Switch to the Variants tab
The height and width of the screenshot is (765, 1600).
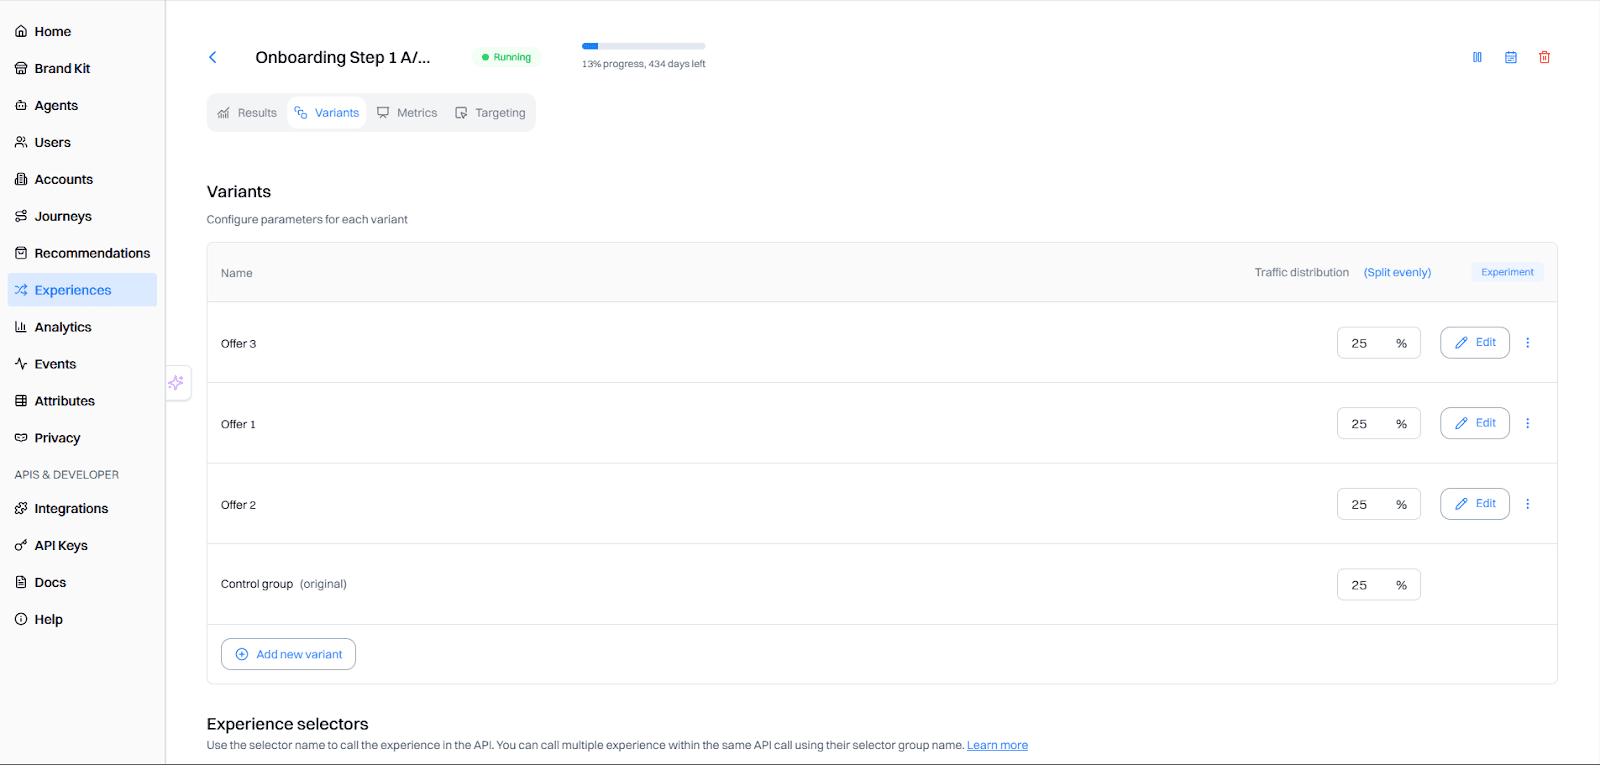coord(327,113)
